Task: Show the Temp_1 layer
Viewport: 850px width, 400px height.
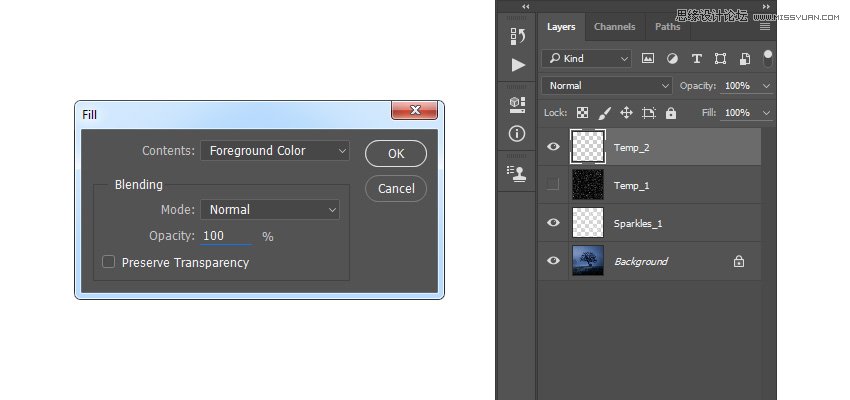Action: (552, 185)
